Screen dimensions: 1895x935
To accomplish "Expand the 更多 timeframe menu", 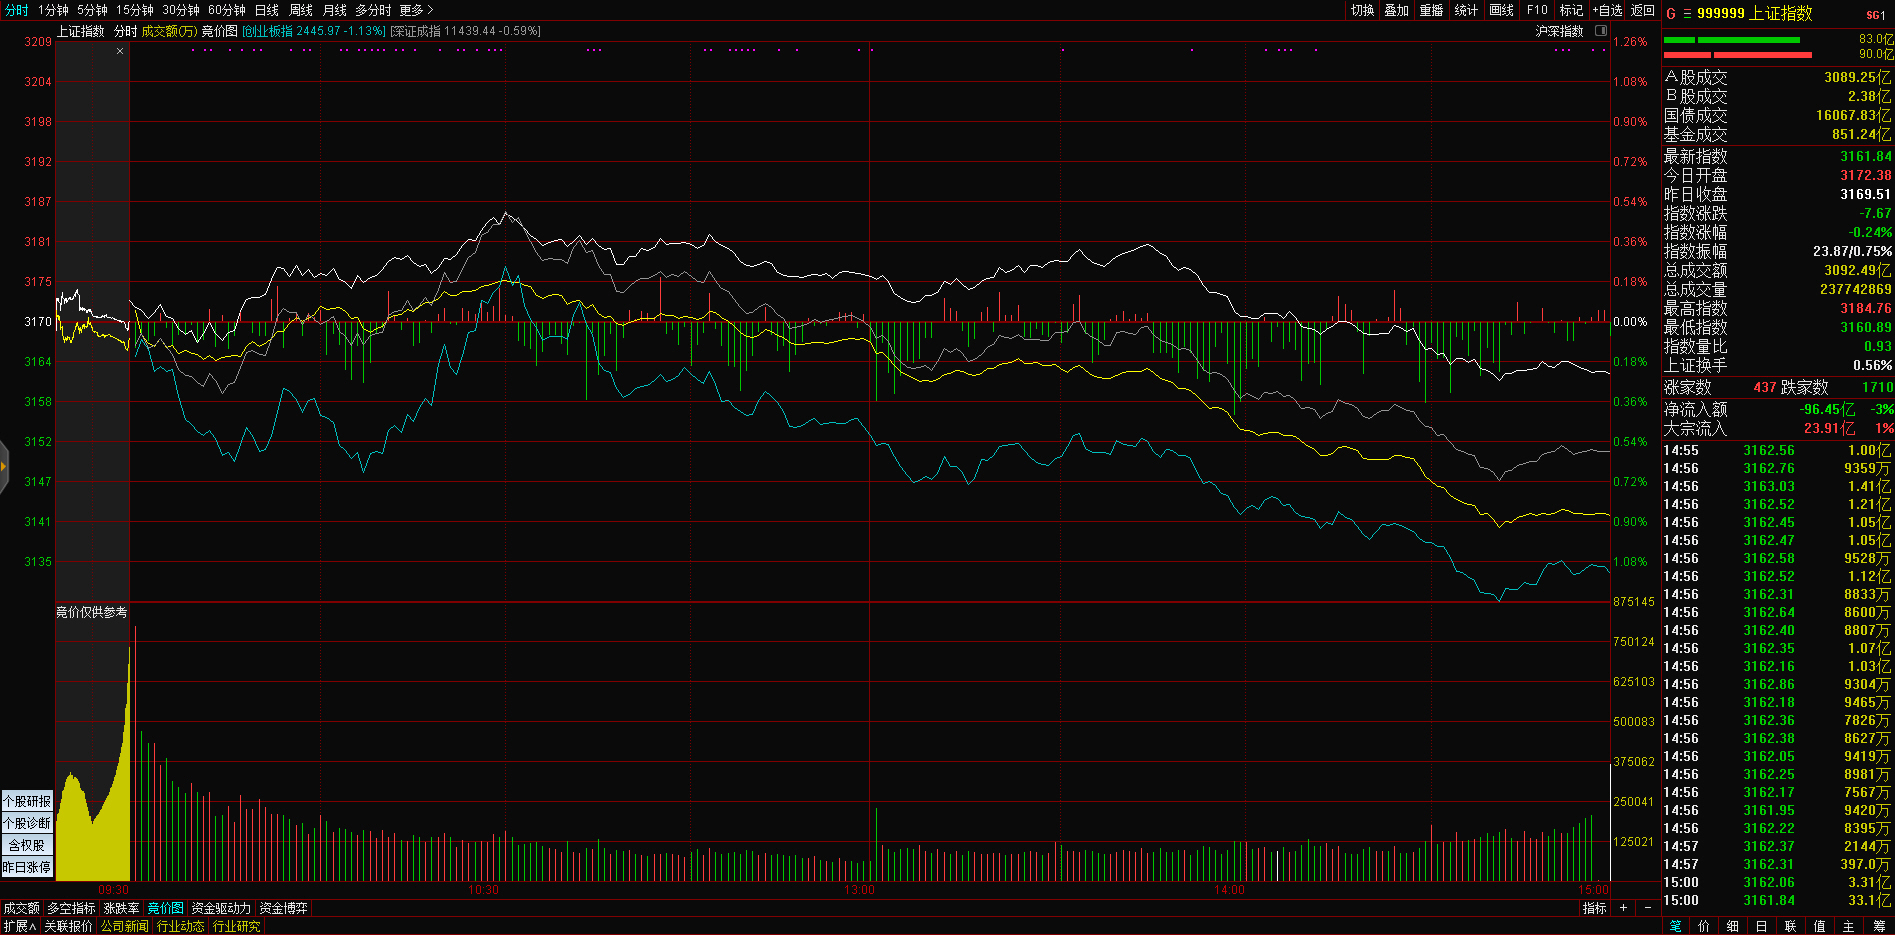I will 415,10.
